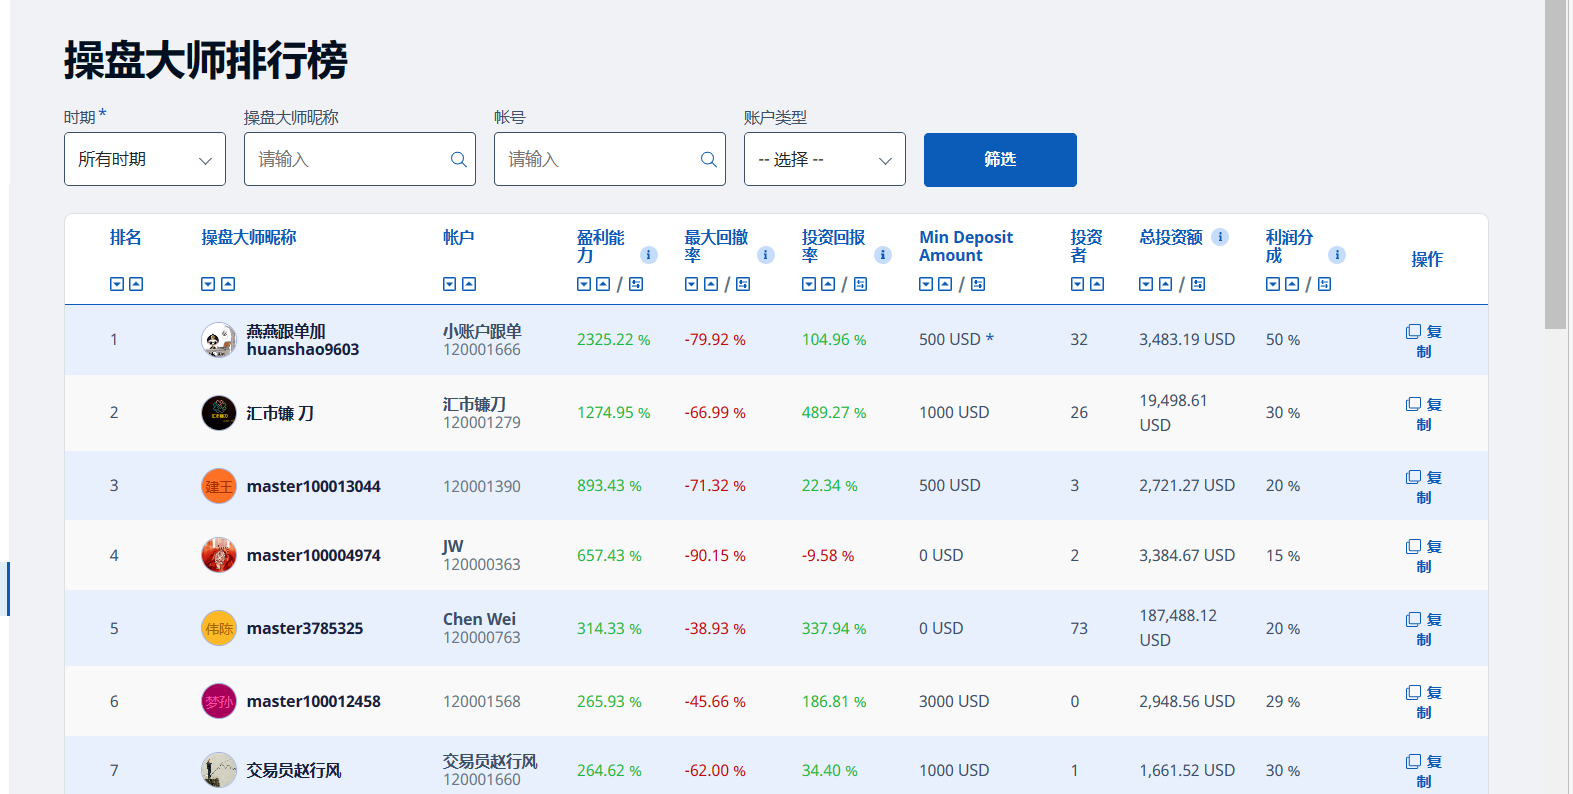1573x794 pixels.
Task: Click account Chen Wei 120000763
Action: (x=482, y=628)
